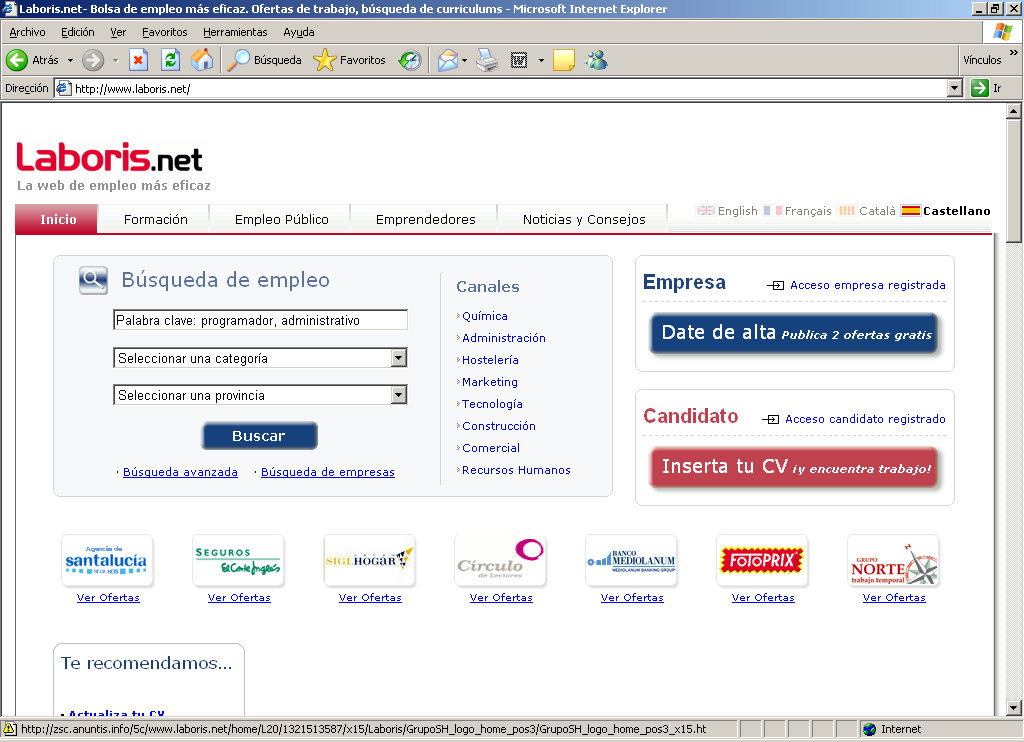Click the Atrás back arrow icon
This screenshot has height=742, width=1024.
point(17,60)
